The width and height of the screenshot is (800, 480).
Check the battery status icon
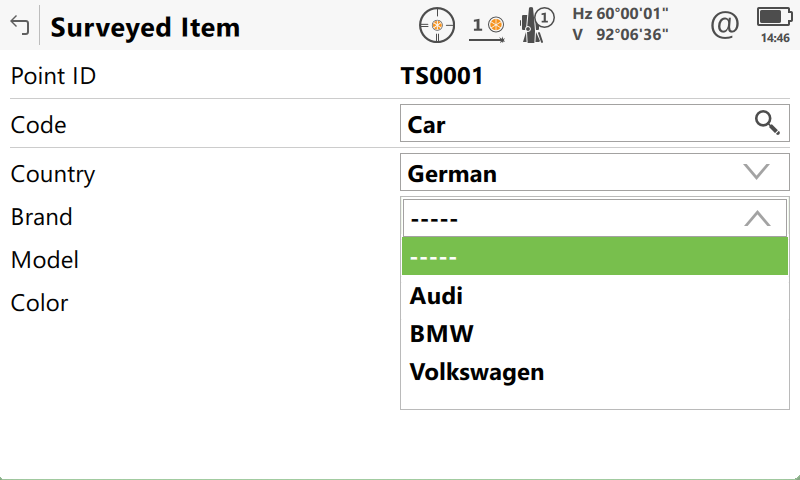tap(774, 17)
